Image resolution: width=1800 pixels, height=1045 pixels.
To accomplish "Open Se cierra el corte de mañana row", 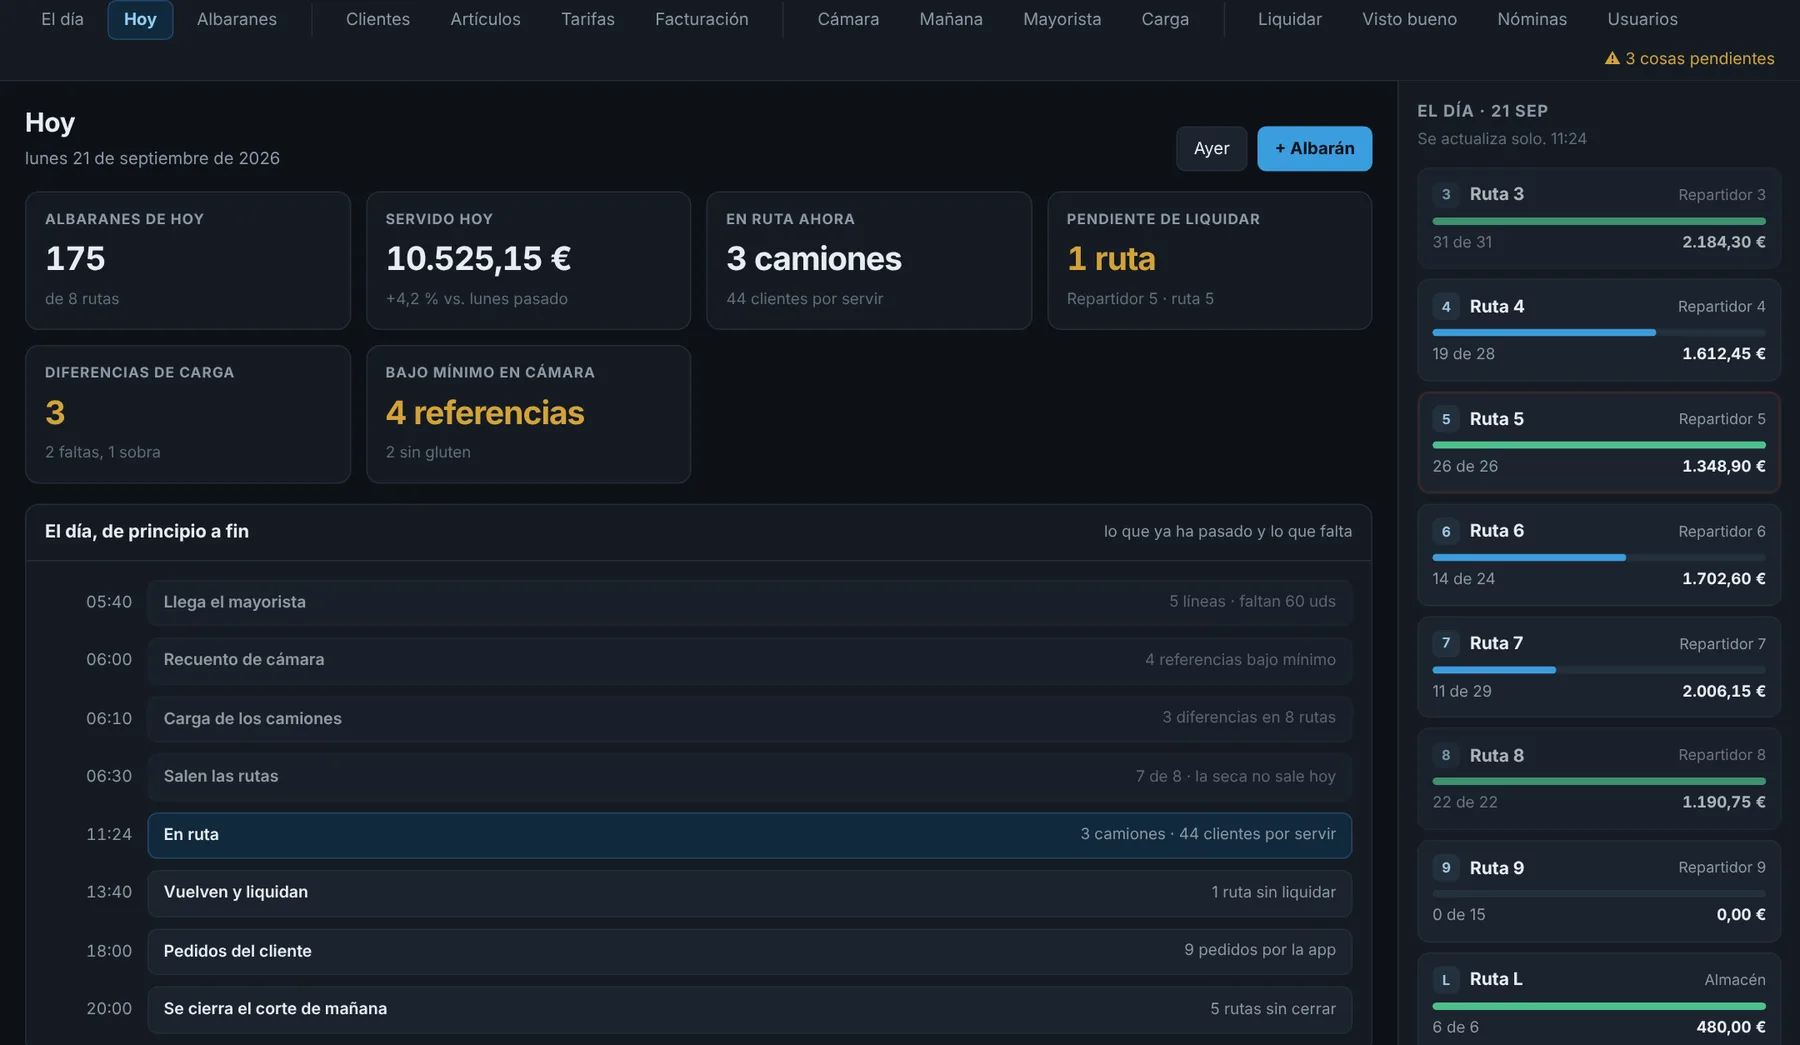I will 749,1009.
